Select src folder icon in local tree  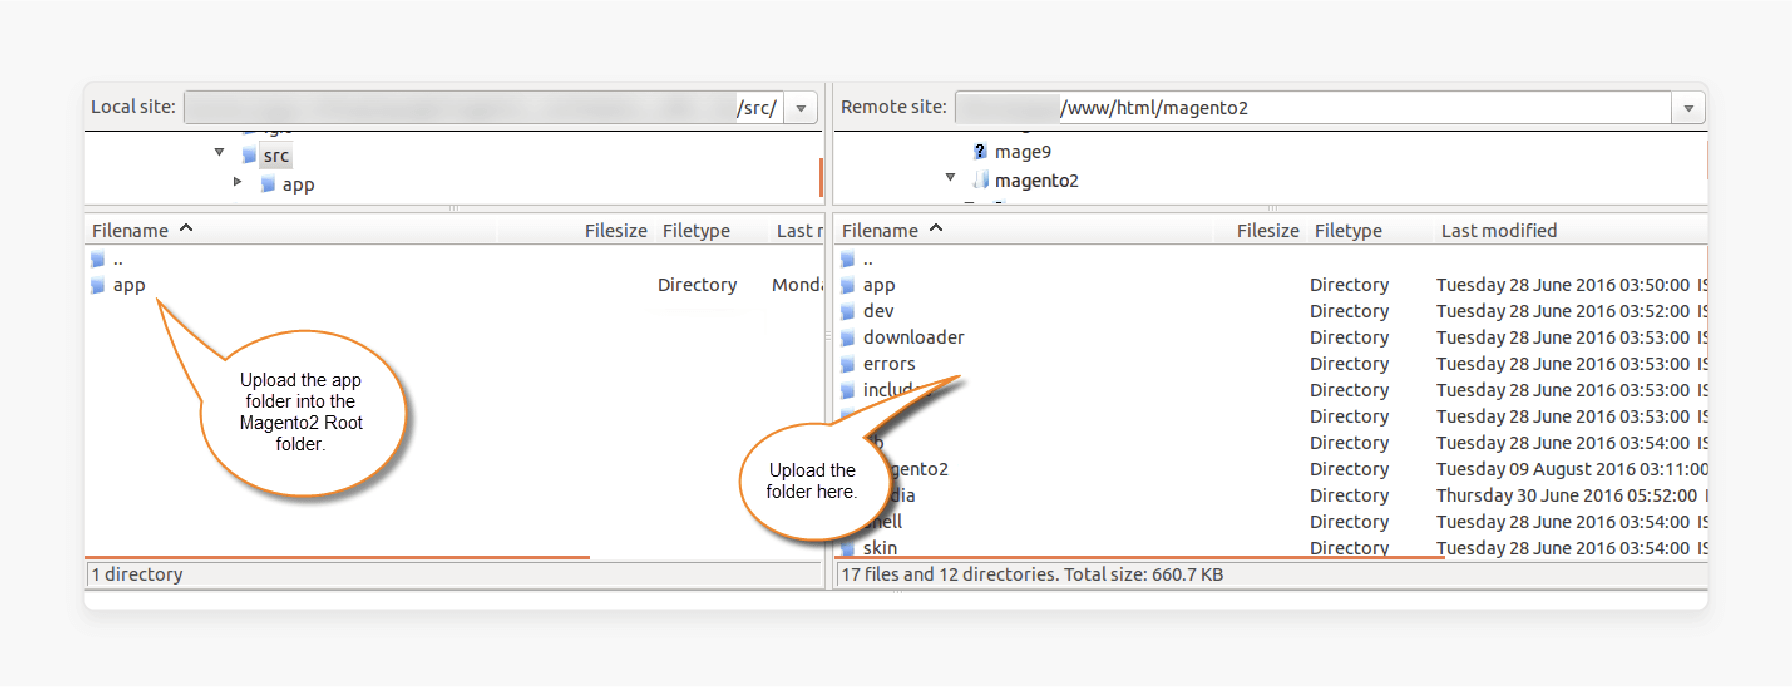(249, 155)
